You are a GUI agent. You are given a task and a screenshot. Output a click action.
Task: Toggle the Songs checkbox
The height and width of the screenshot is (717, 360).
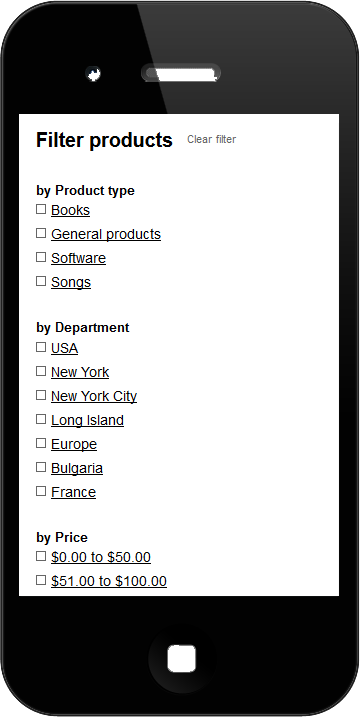[41, 281]
